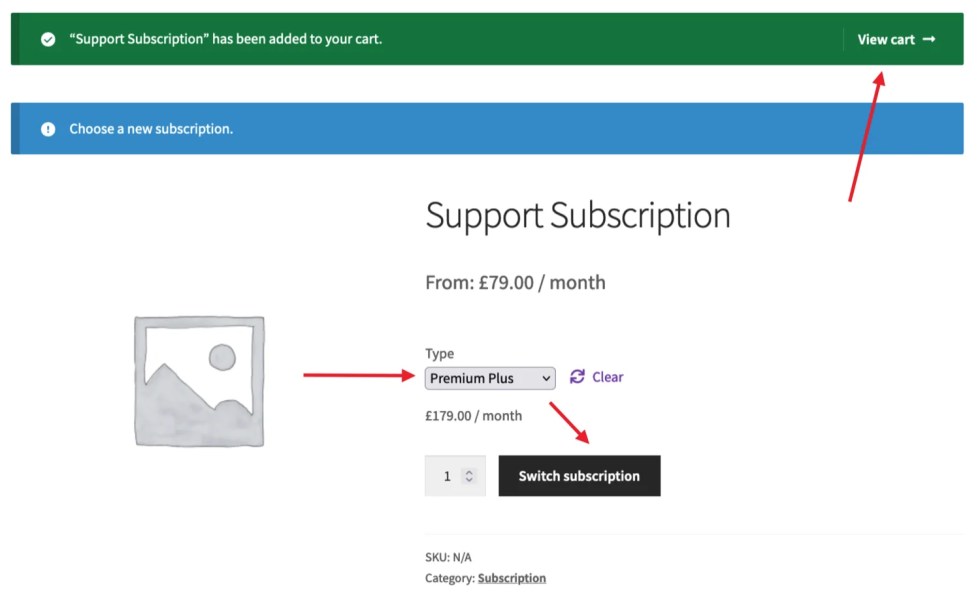980x597 pixels.
Task: Increase quantity with the up stepper arrow
Action: (x=469, y=472)
